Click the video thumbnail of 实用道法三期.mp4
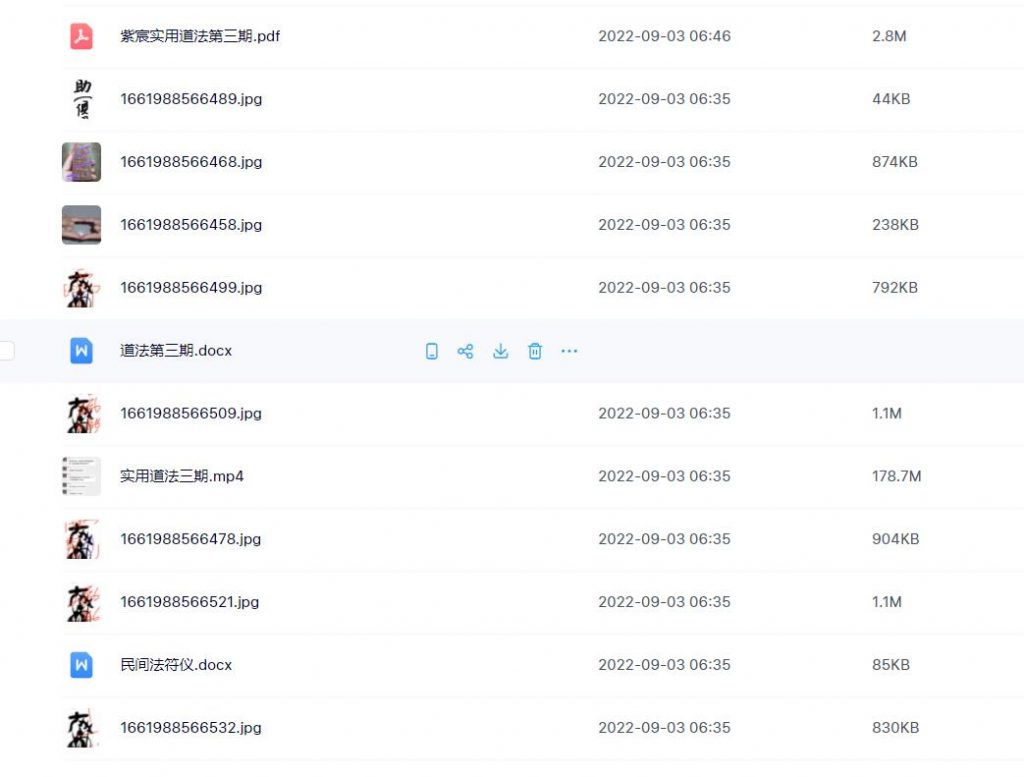Viewport: 1024px width, 777px height. (x=81, y=476)
